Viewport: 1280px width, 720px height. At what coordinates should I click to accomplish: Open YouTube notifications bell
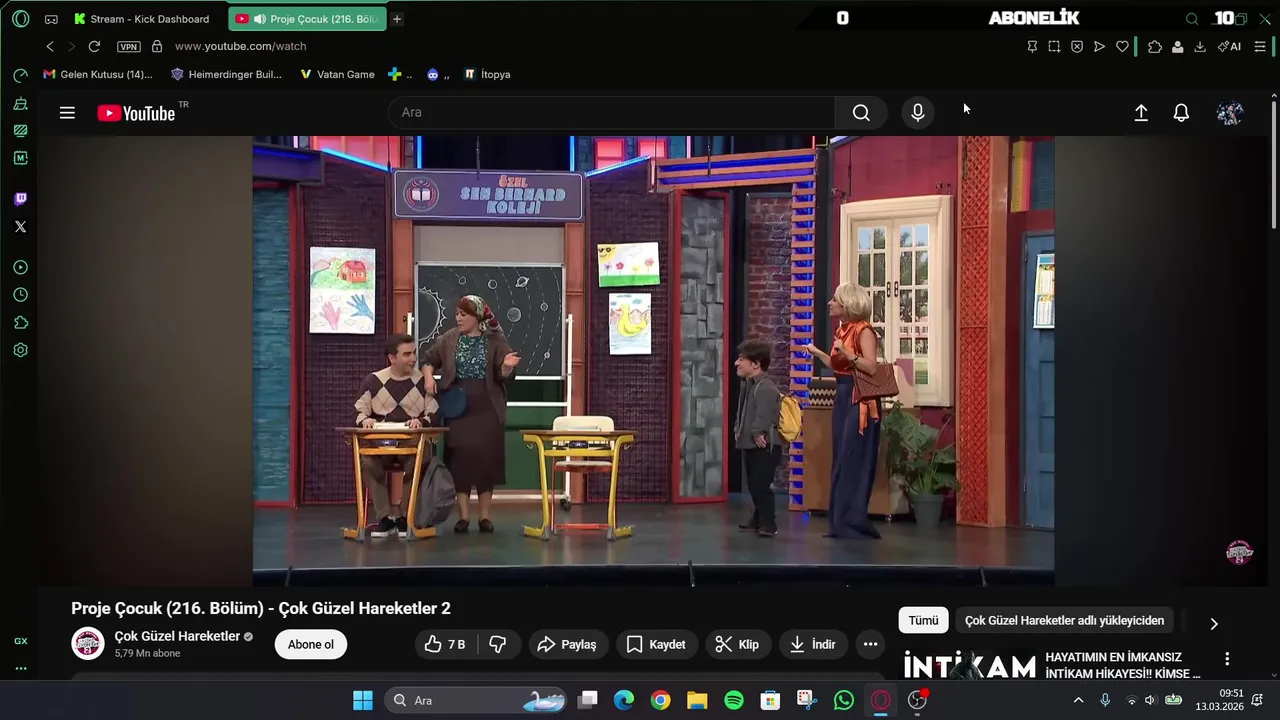pyautogui.click(x=1181, y=113)
